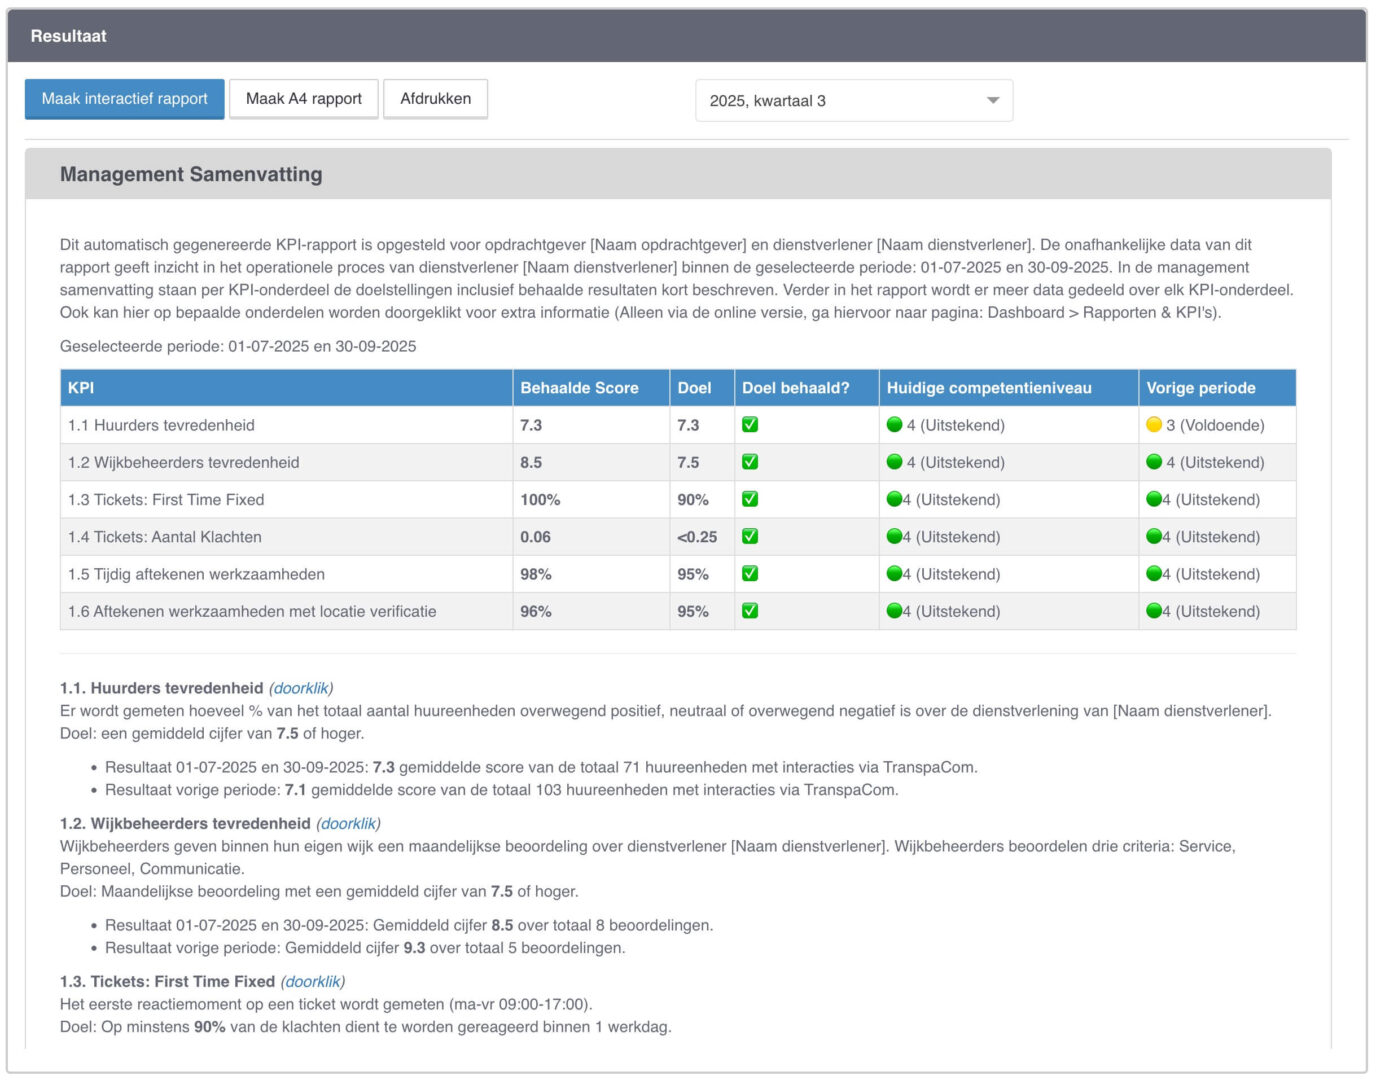Open doorklik link for Tickets: First Time Fixed

tap(313, 982)
